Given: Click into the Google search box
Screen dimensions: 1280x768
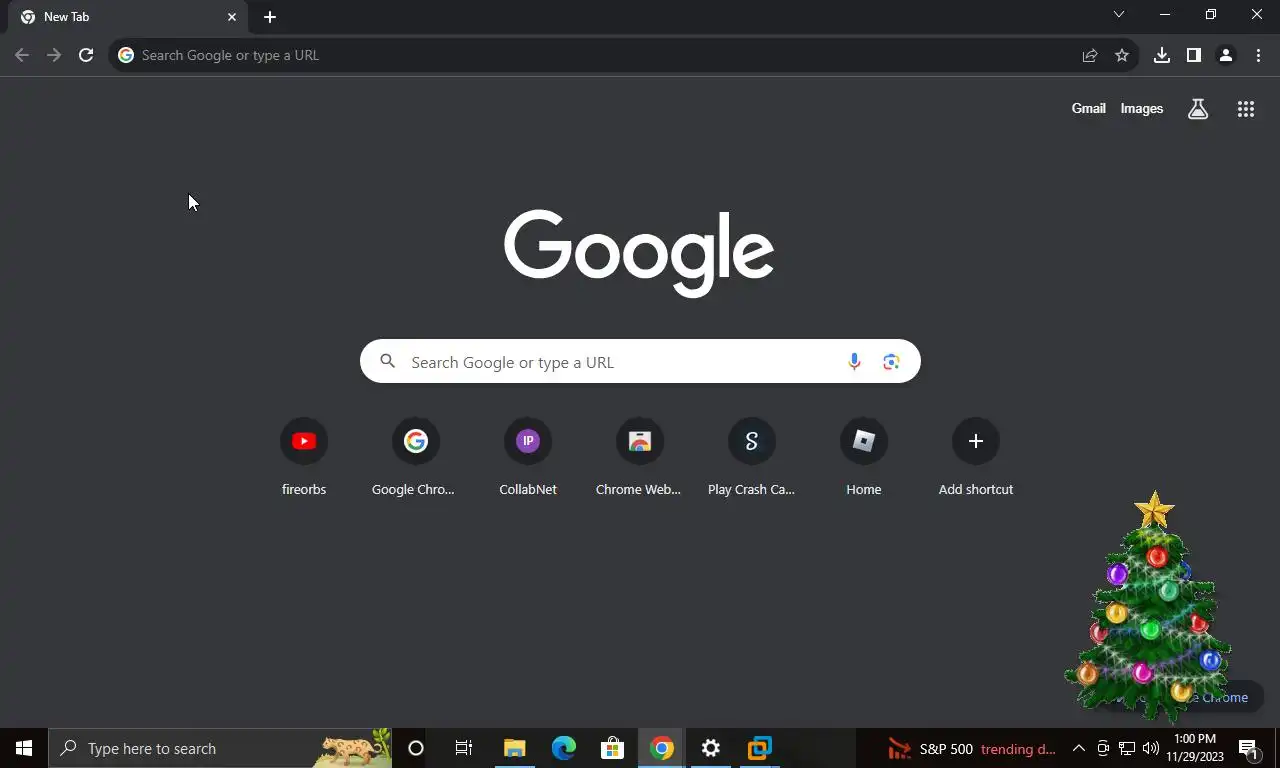Looking at the screenshot, I should click(x=640, y=361).
